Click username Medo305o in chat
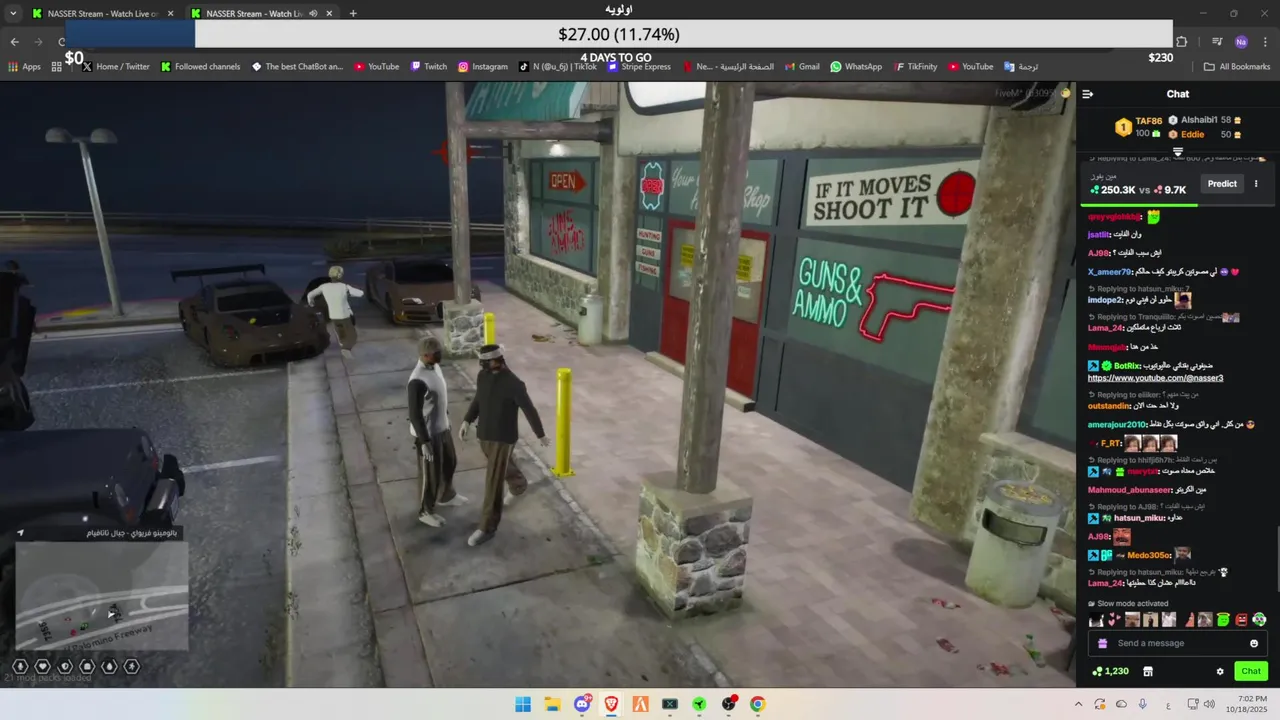This screenshot has height=720, width=1280. point(1149,555)
